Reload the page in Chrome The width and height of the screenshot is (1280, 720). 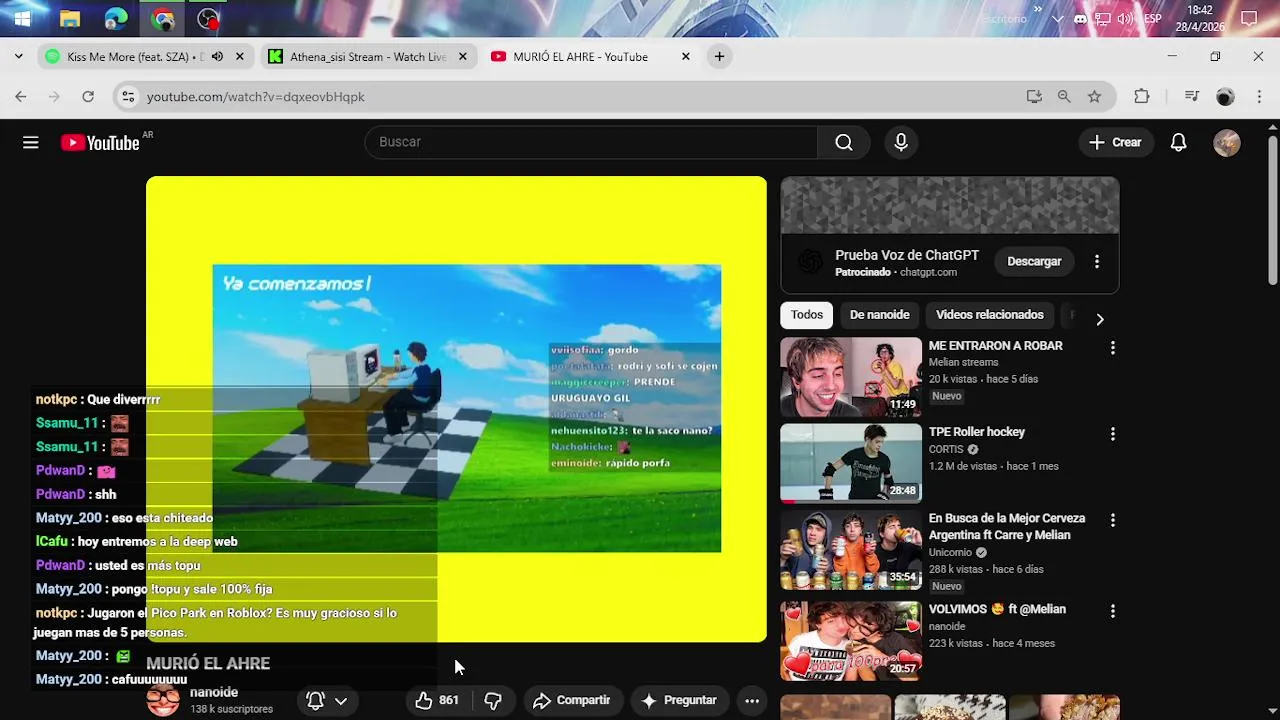[x=88, y=97]
